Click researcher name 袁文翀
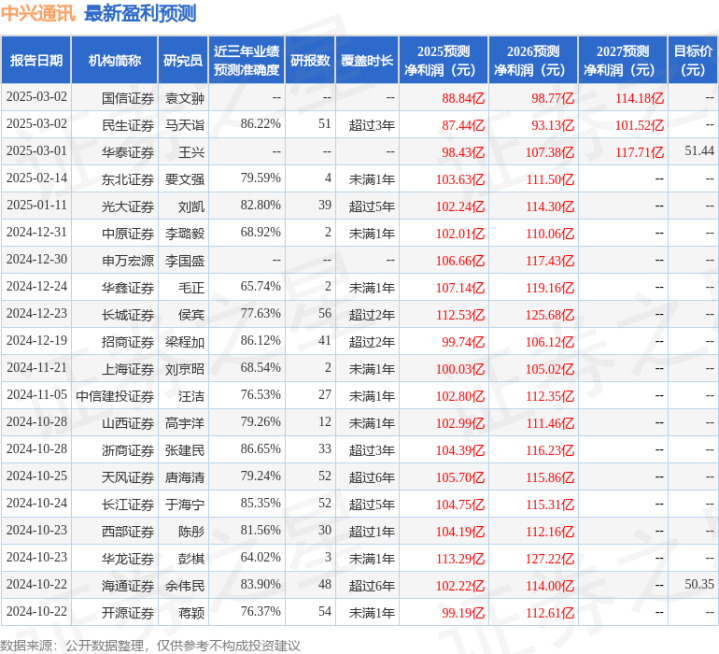The image size is (719, 654). coord(185,98)
